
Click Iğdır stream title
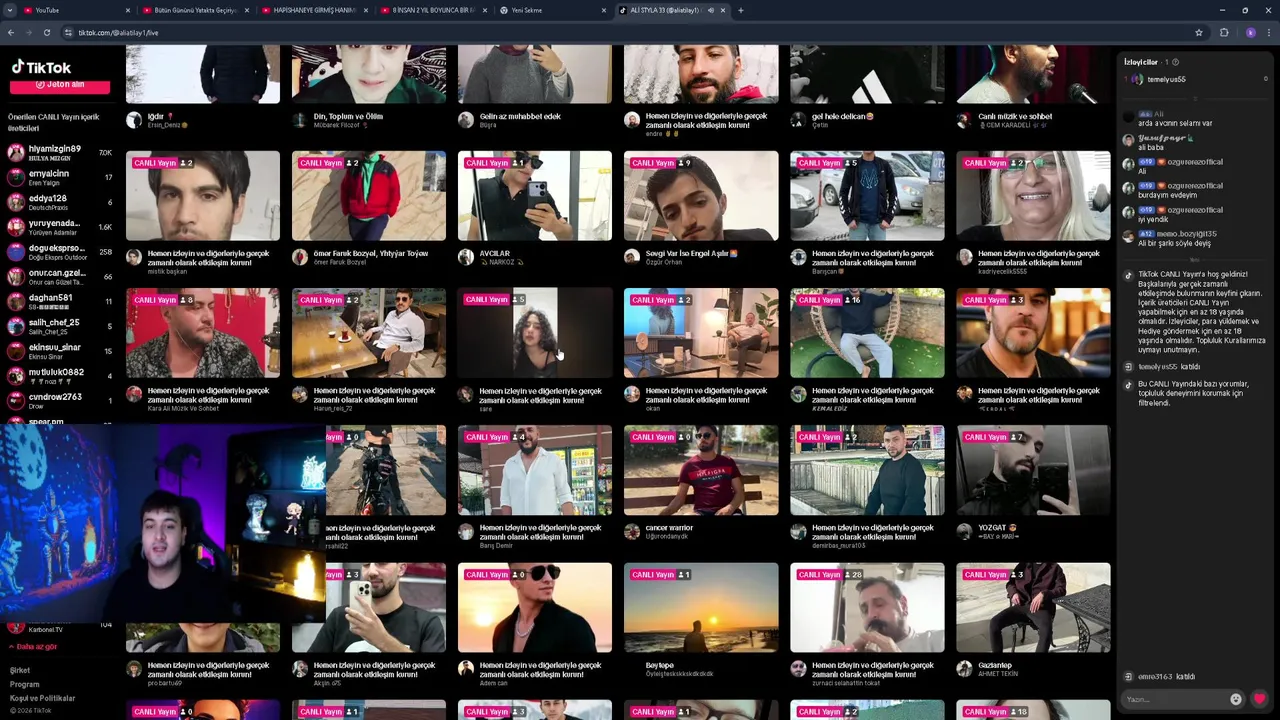160,116
